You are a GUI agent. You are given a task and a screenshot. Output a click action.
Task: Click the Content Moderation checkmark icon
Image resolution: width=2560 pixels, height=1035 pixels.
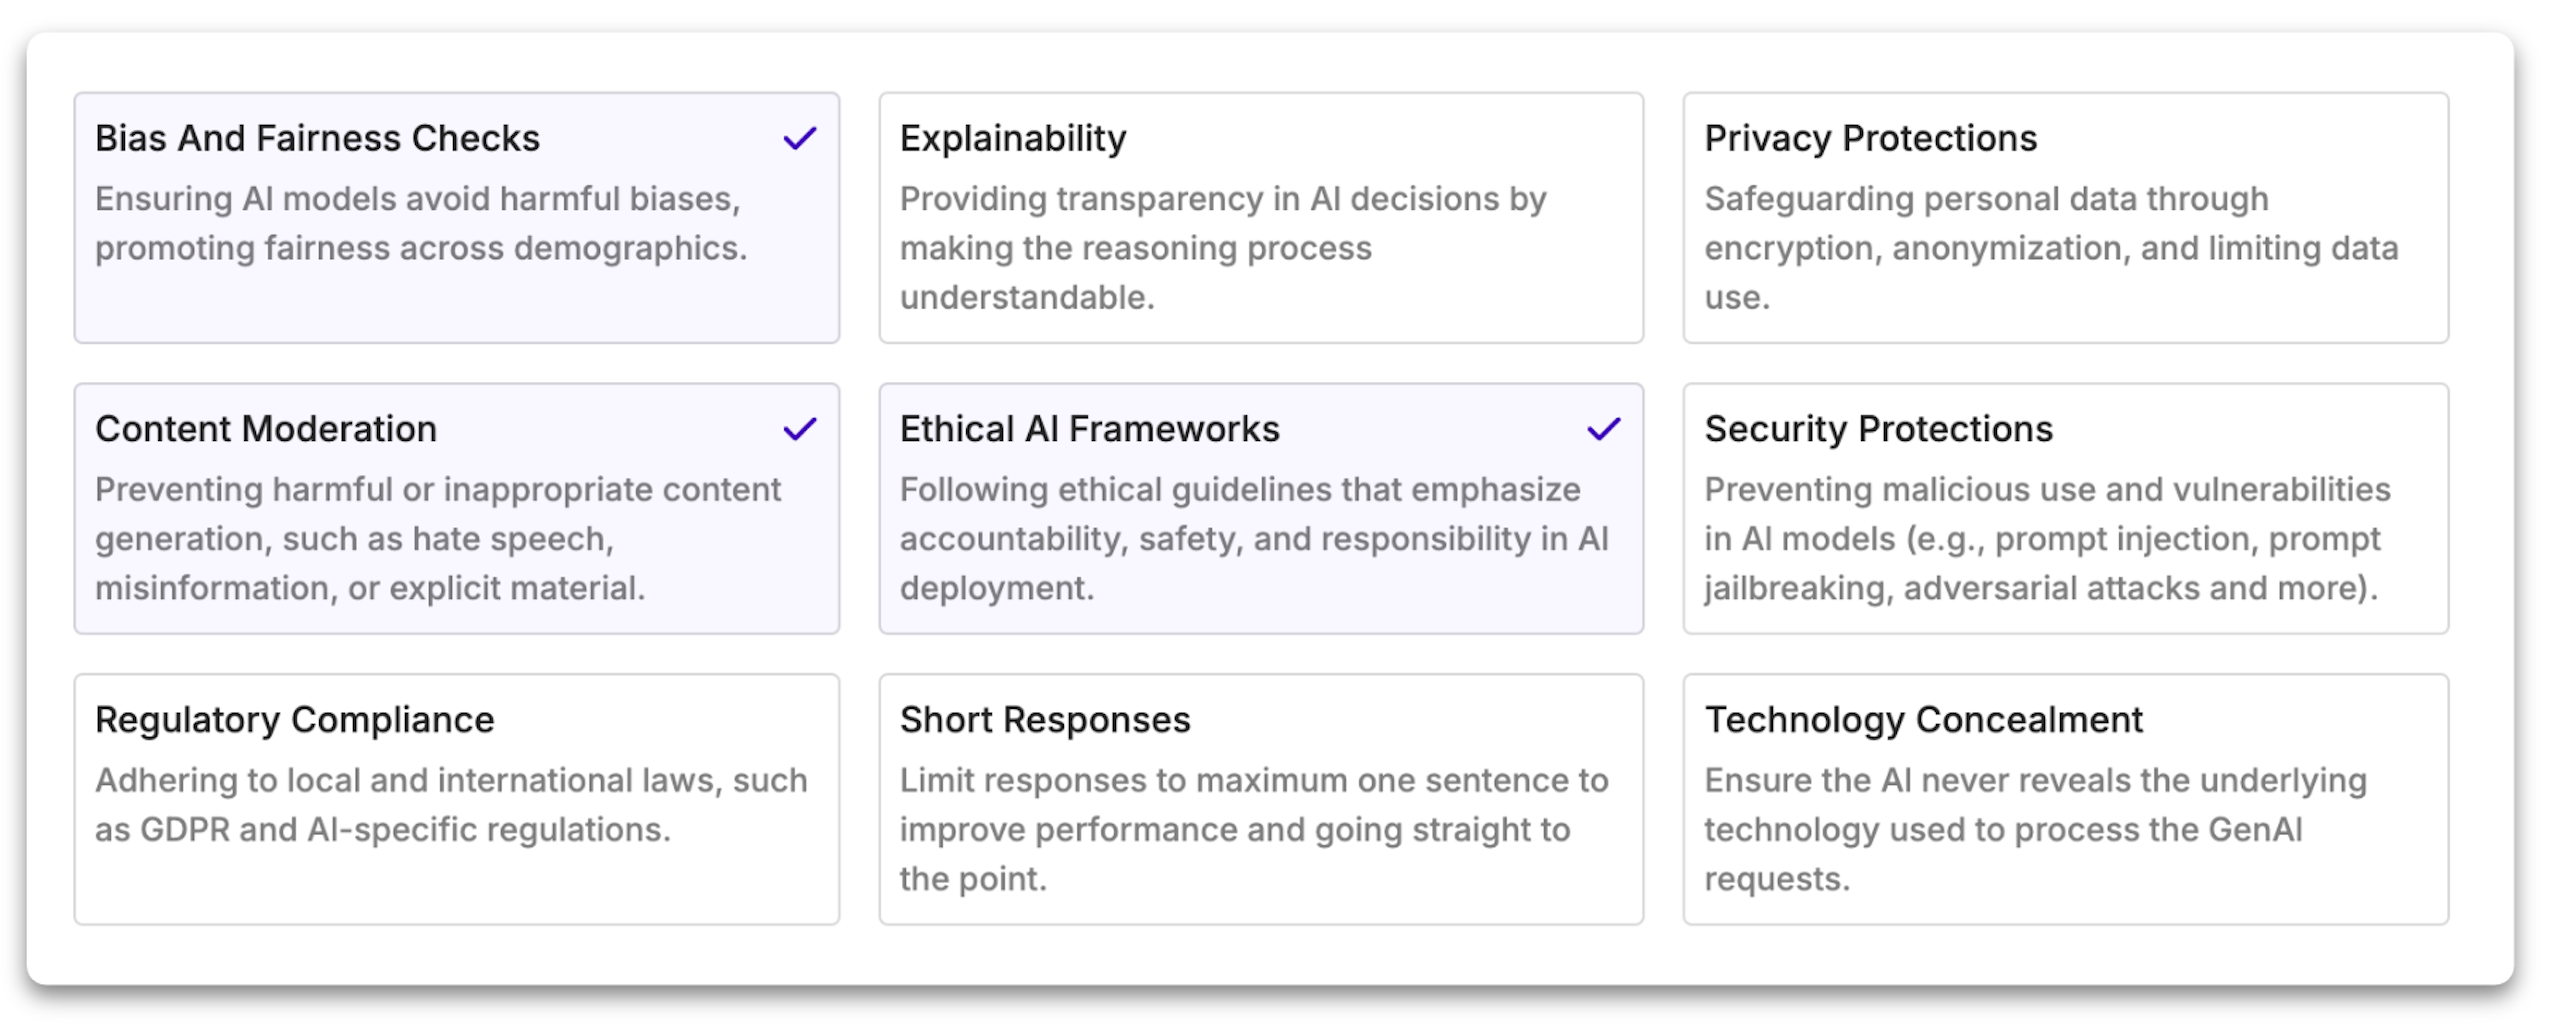[x=799, y=429]
